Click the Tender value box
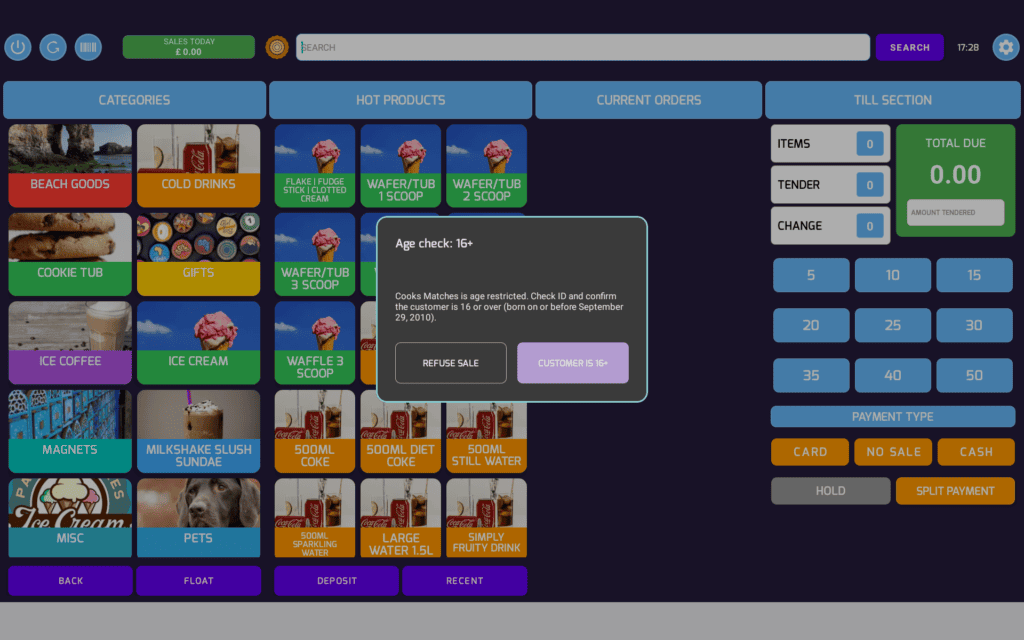The image size is (1024, 640). 870,185
